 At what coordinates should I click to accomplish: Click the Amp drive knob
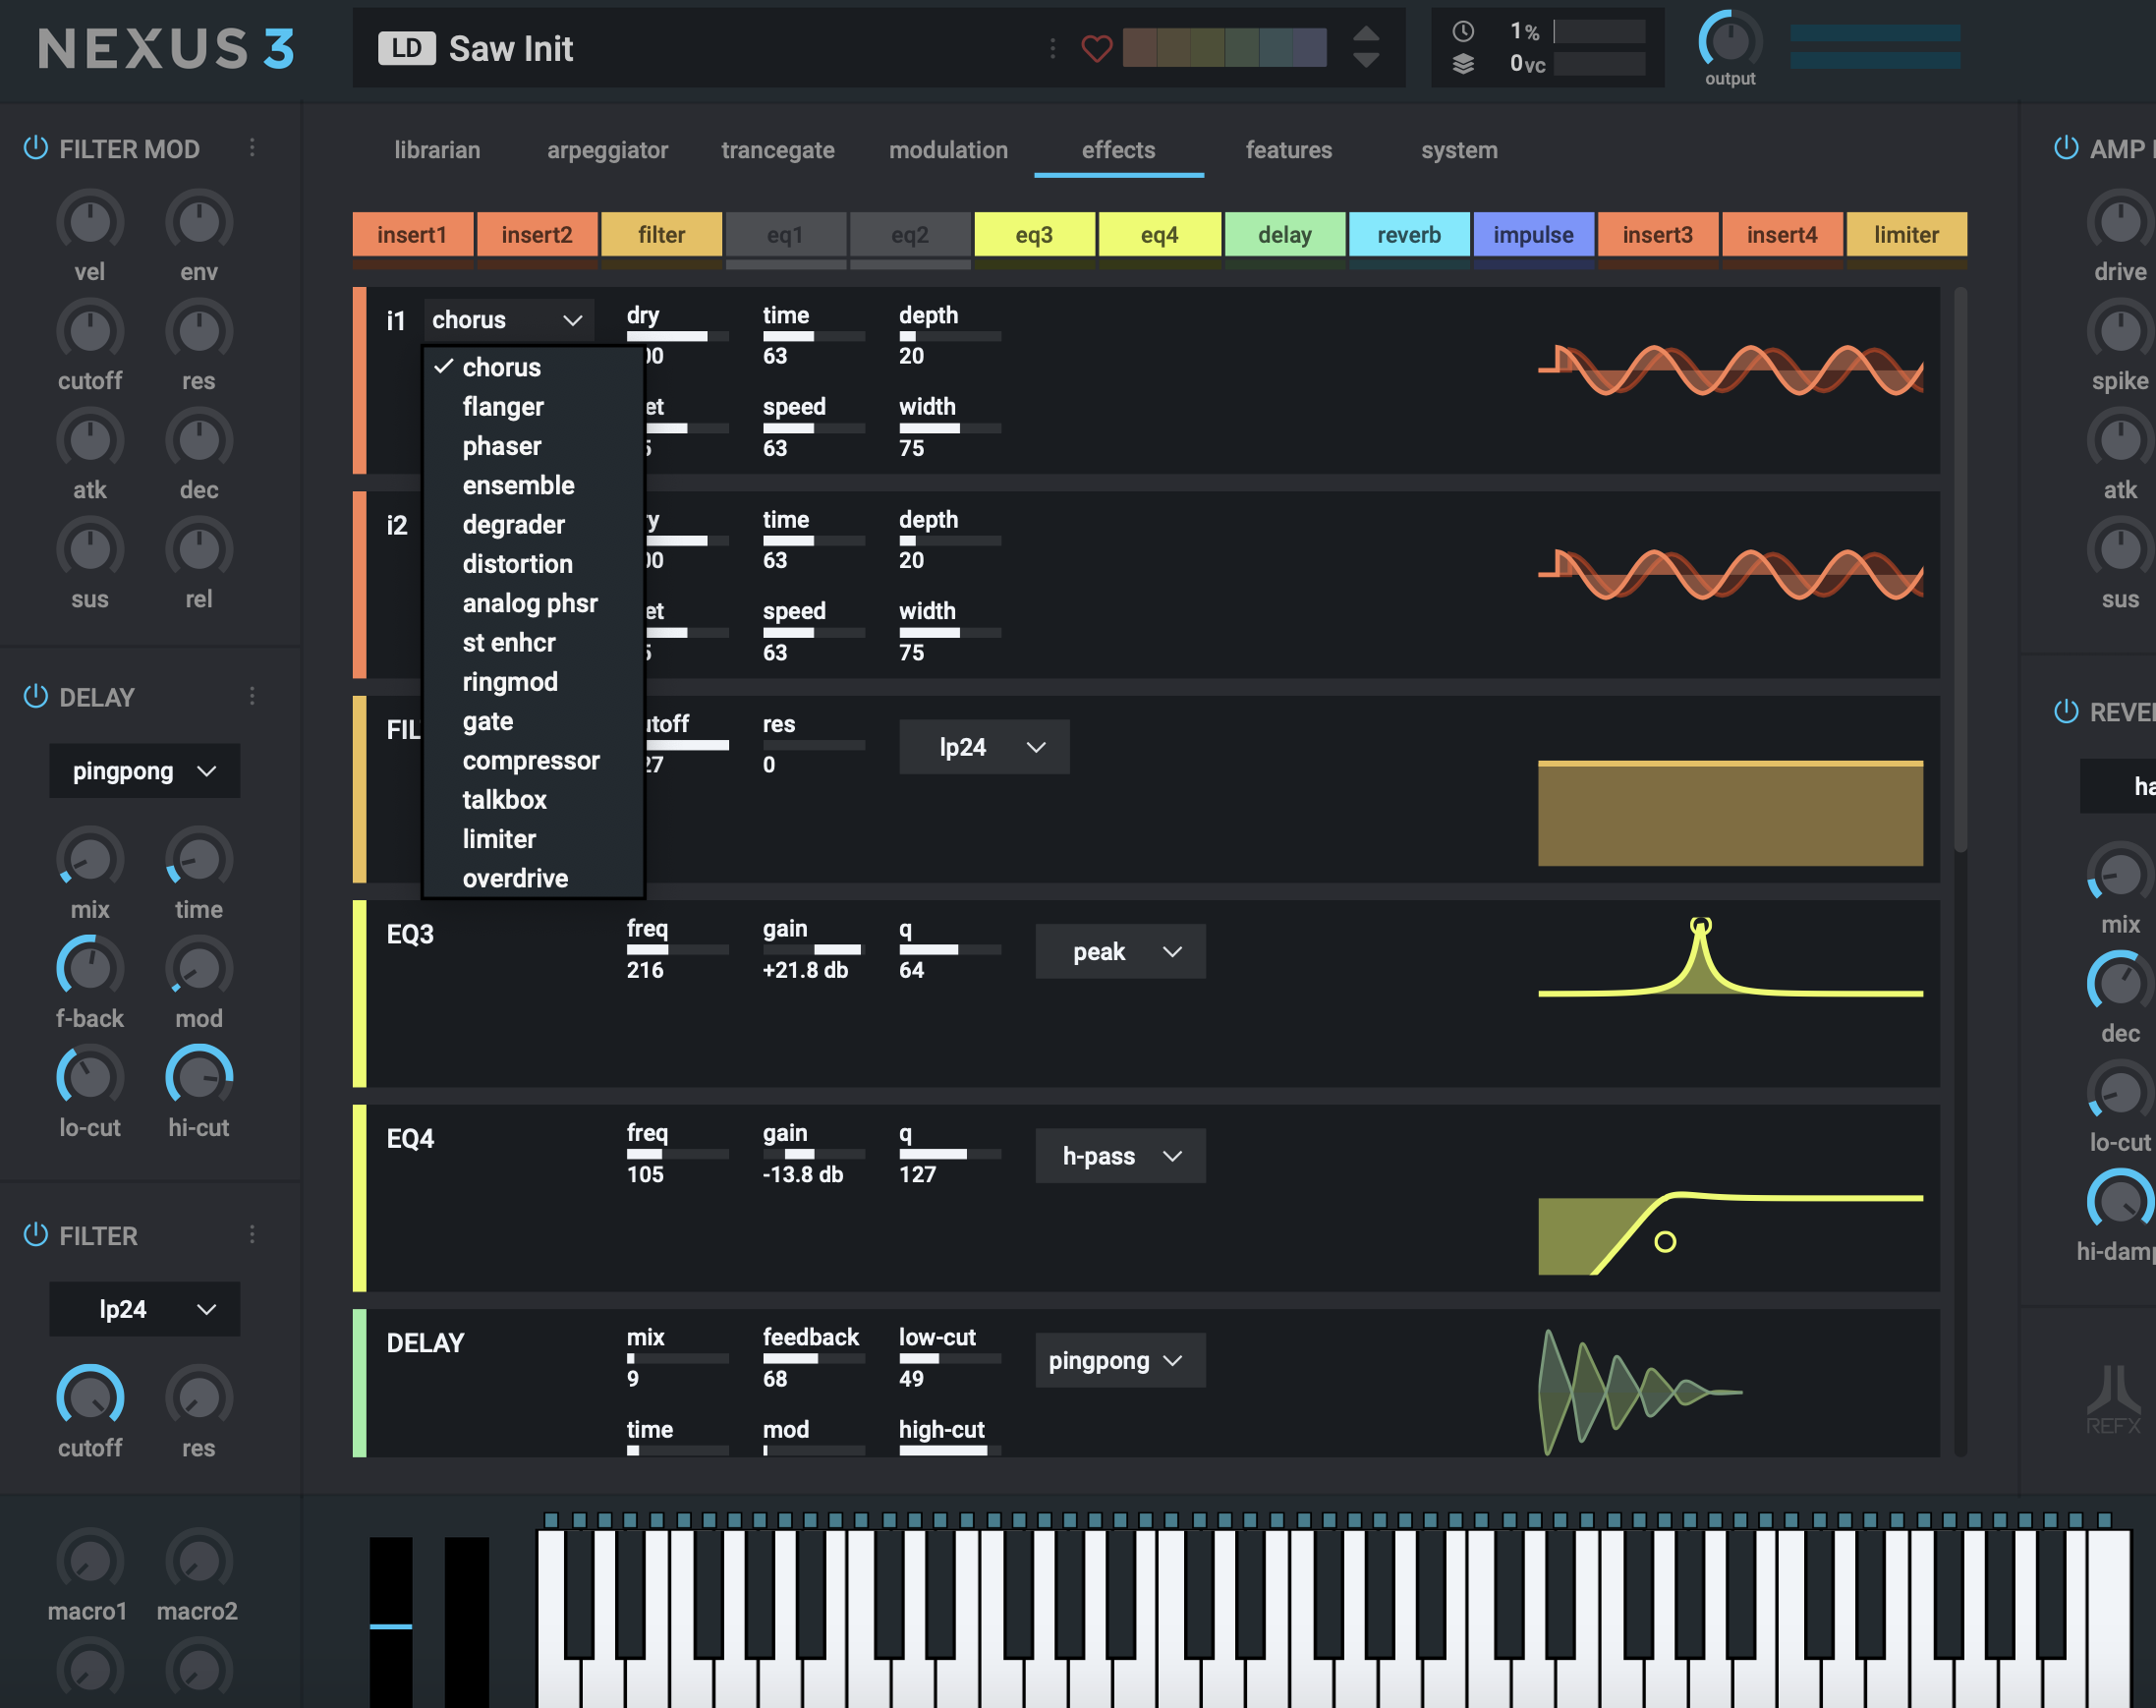(x=2120, y=221)
